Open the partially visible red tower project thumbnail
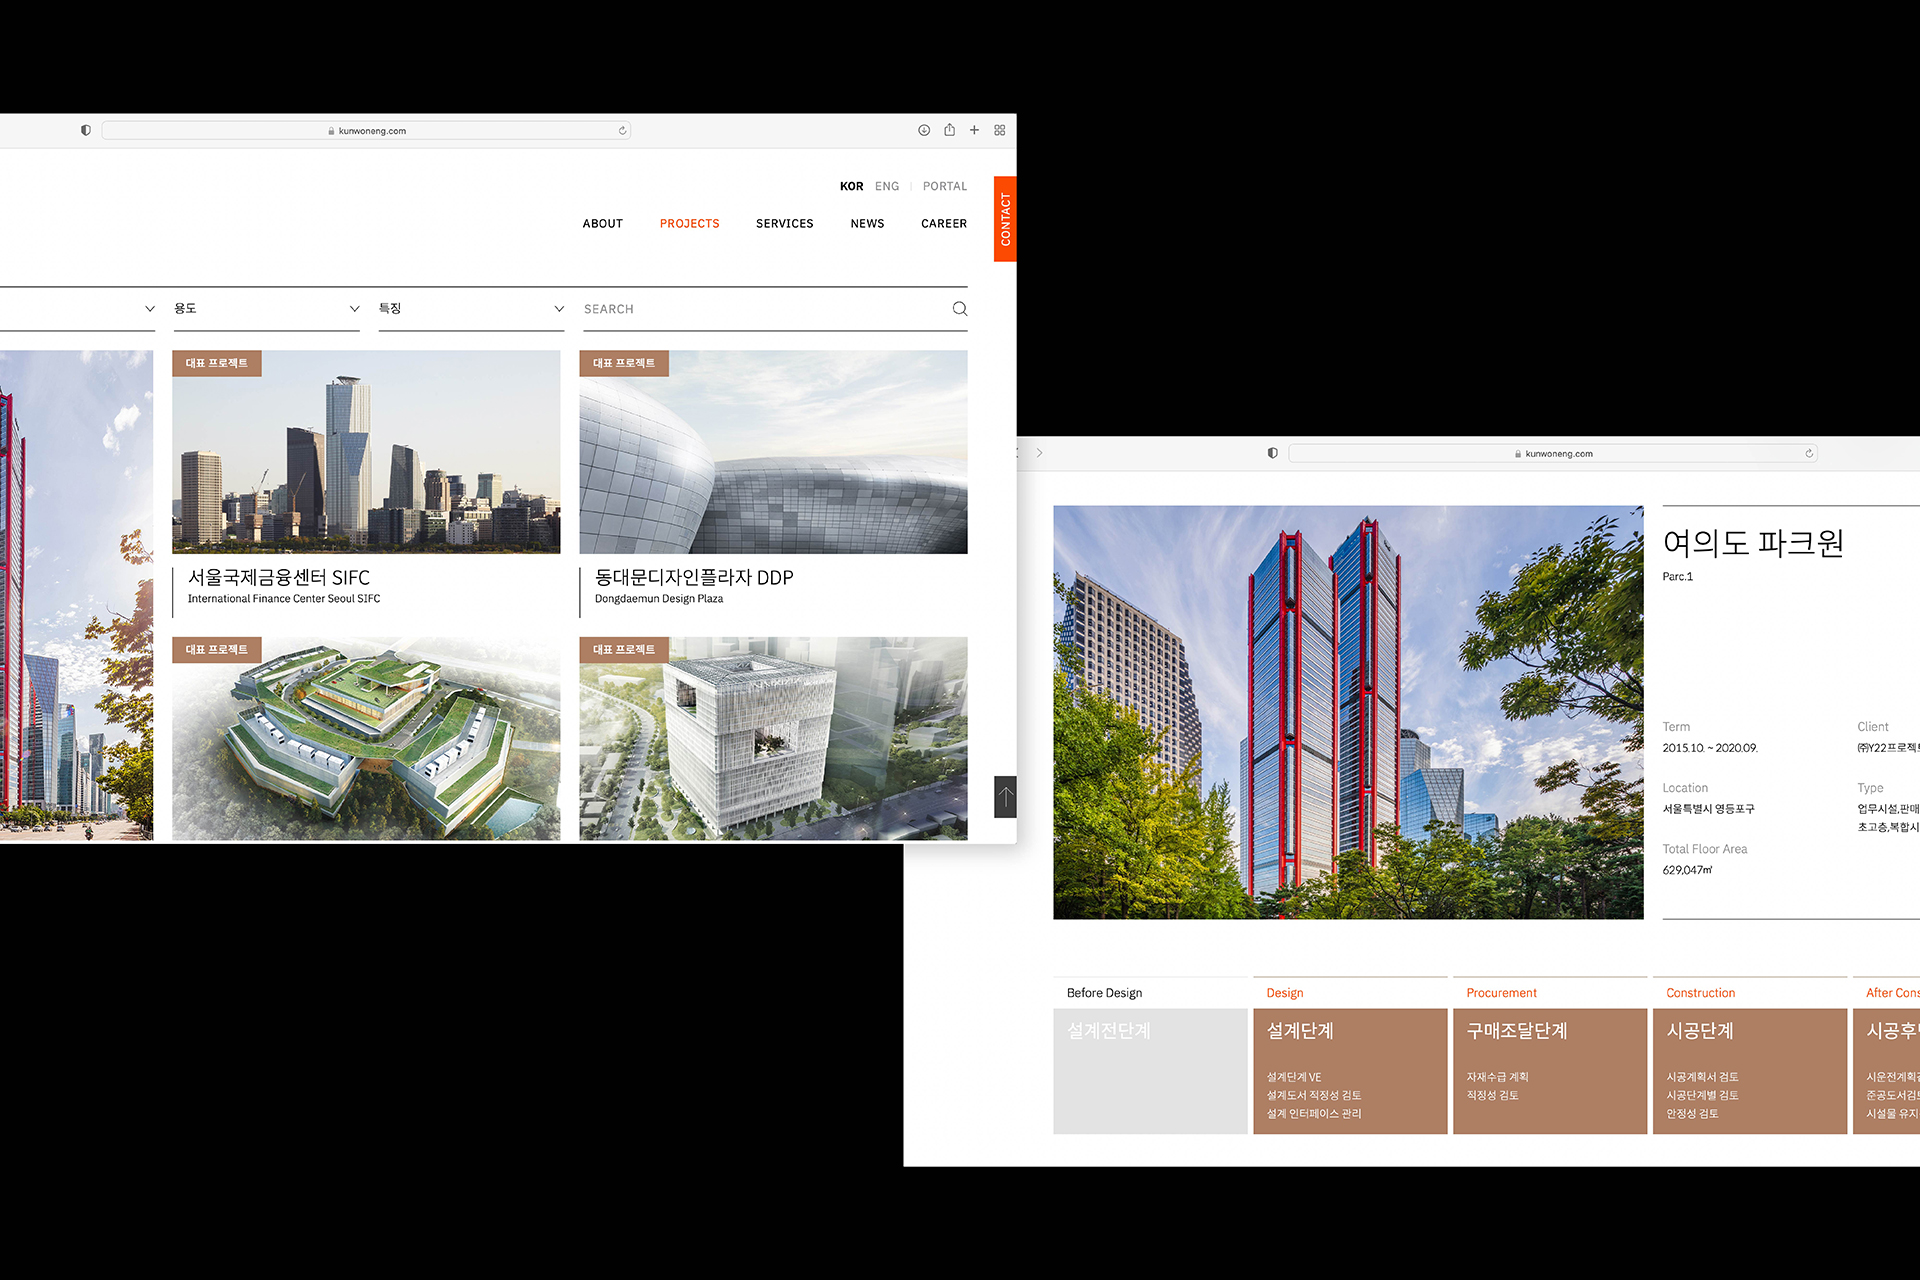This screenshot has width=1920, height=1280. pos(77,595)
